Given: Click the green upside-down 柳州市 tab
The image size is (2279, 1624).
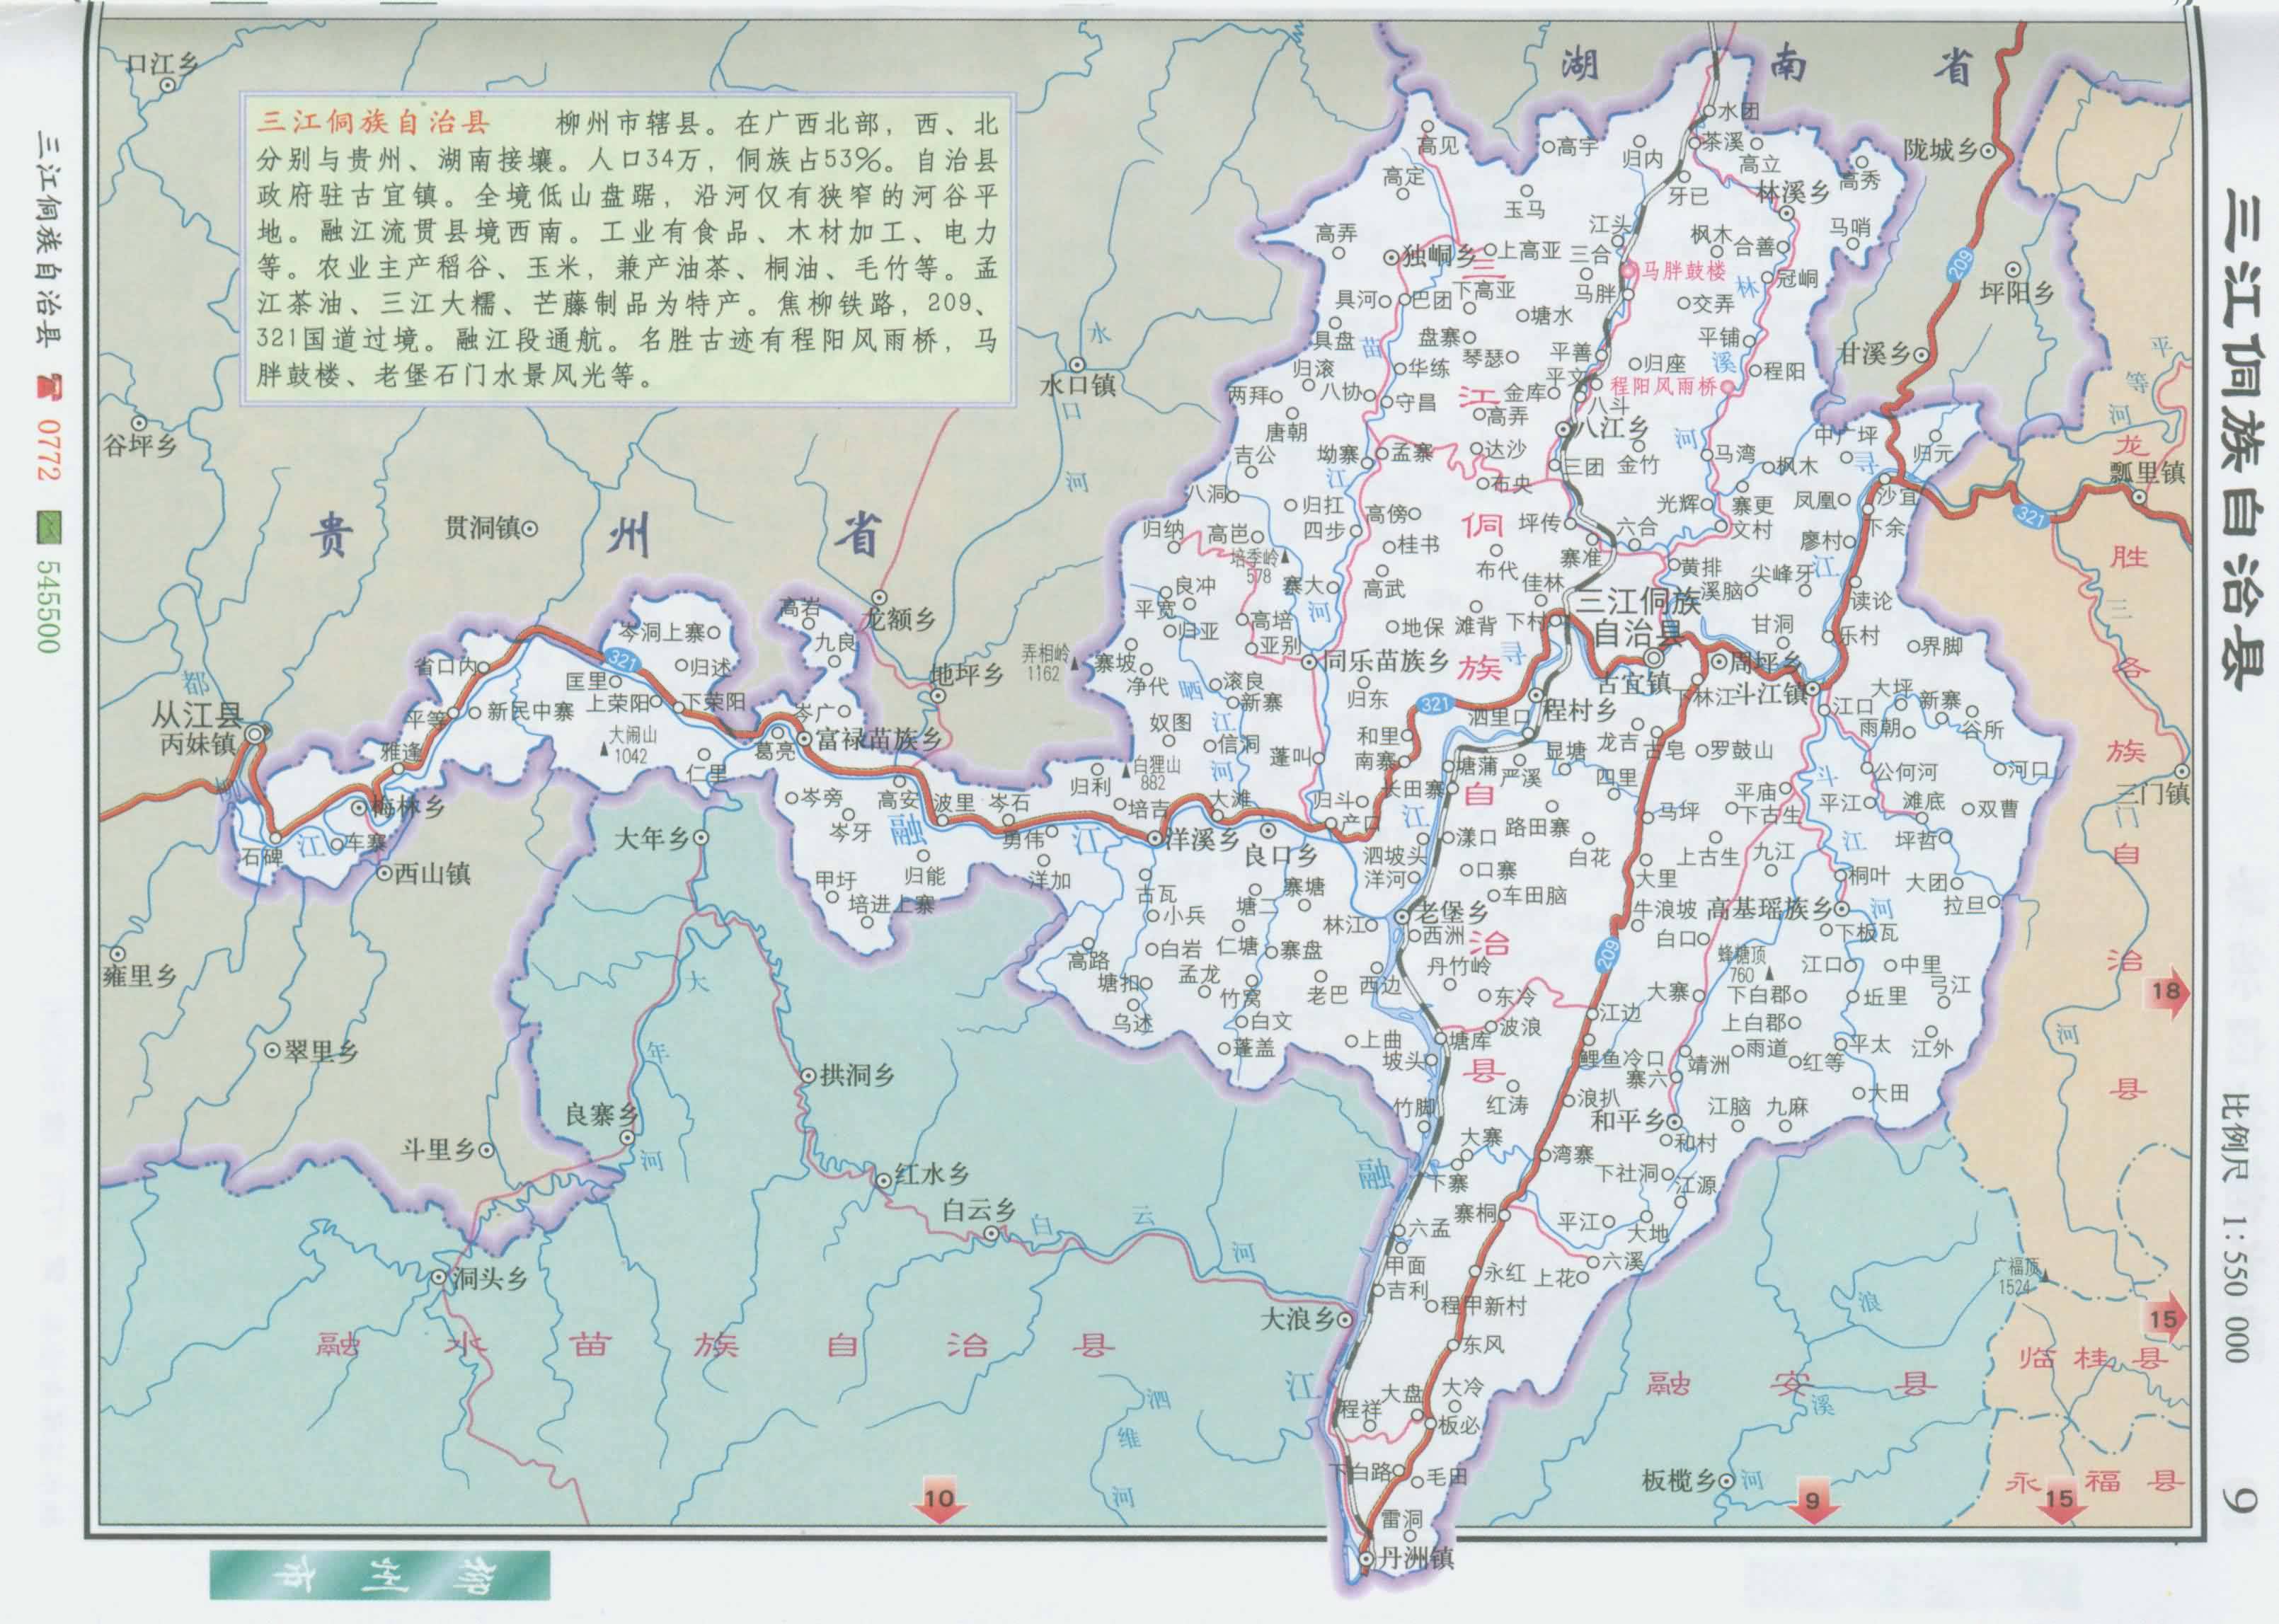Looking at the screenshot, I should point(380,1574).
